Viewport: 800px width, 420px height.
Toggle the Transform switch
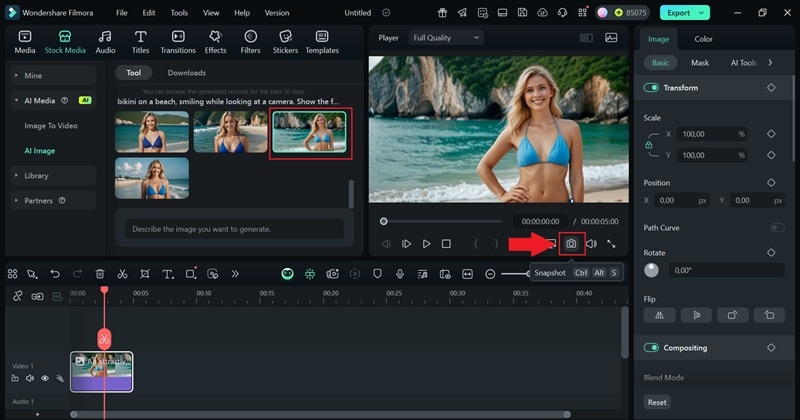651,88
